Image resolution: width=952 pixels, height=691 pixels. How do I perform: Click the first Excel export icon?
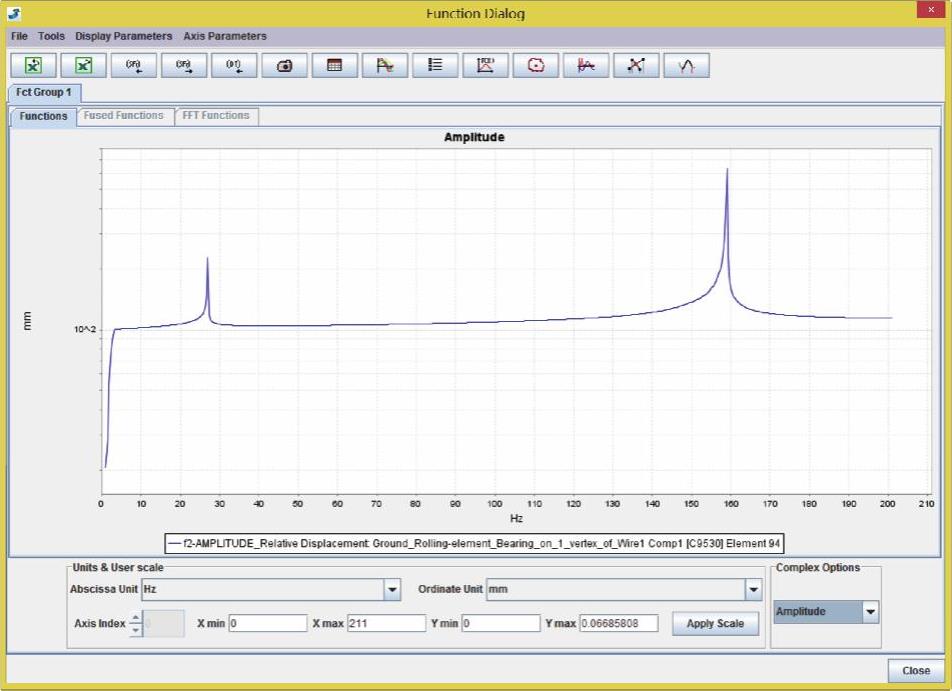(34, 65)
